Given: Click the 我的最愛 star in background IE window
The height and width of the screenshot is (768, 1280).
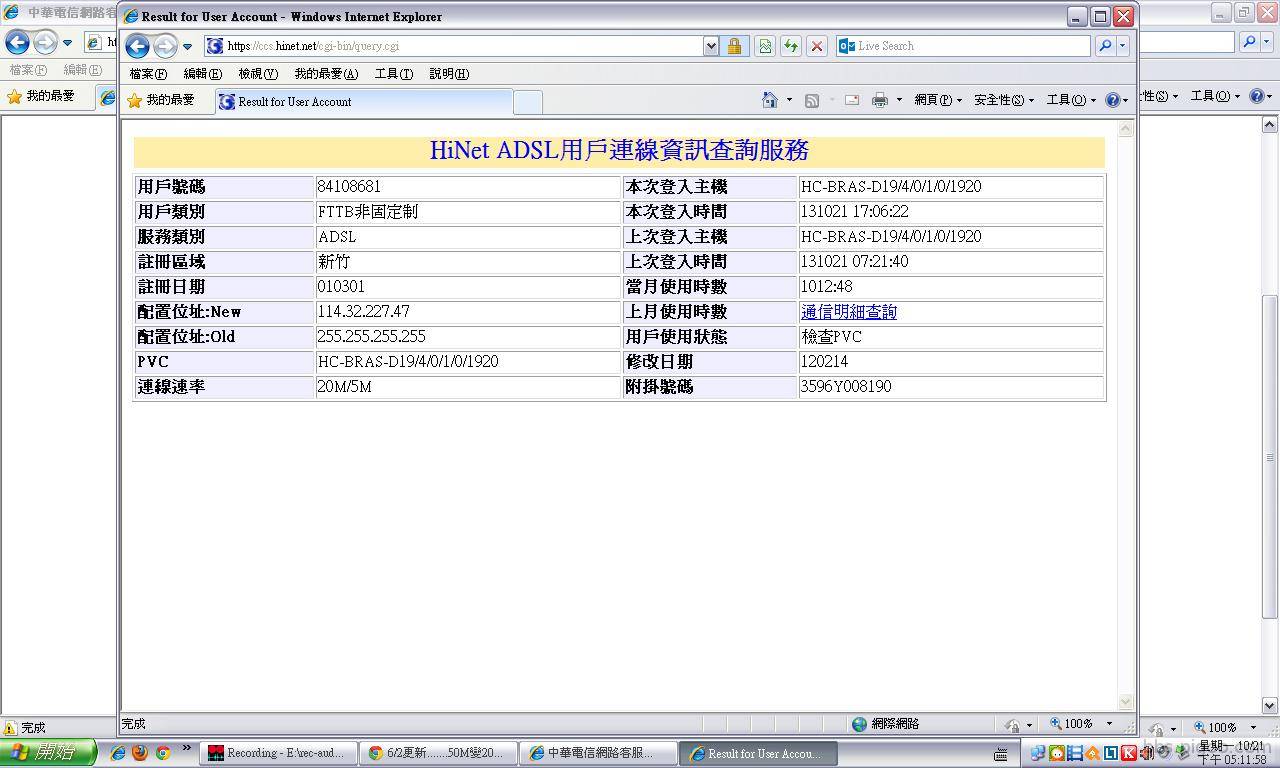Looking at the screenshot, I should [x=40, y=96].
